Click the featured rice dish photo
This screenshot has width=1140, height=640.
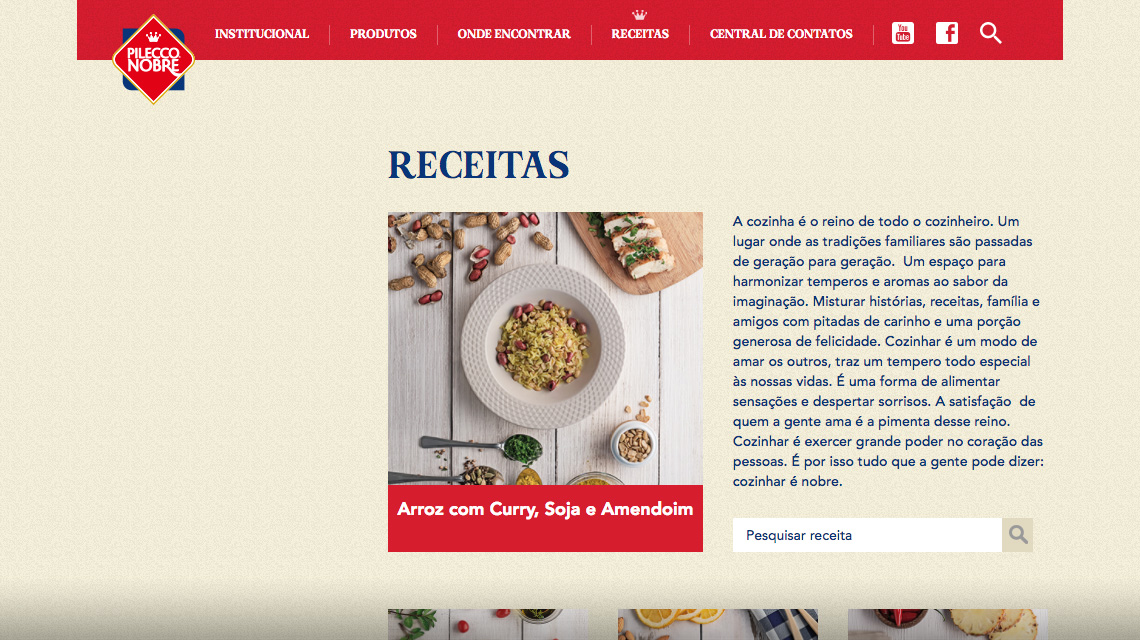click(545, 348)
